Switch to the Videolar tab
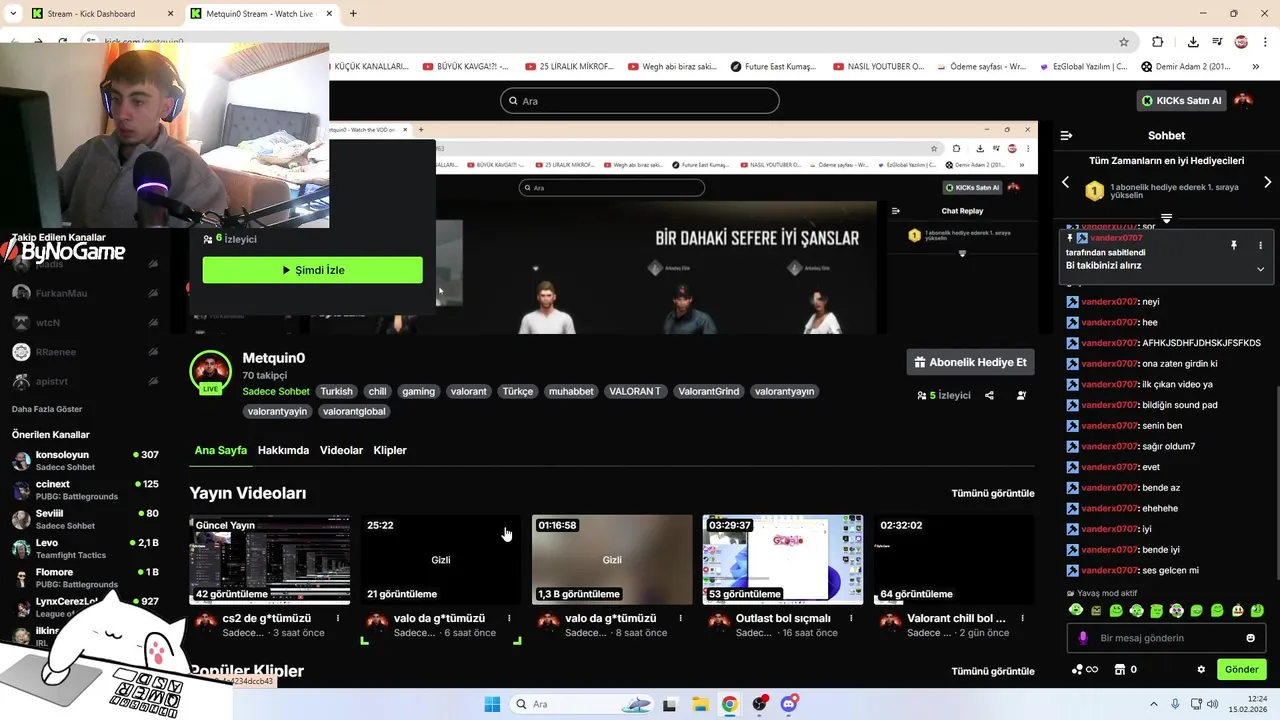Viewport: 1280px width, 720px height. [341, 450]
